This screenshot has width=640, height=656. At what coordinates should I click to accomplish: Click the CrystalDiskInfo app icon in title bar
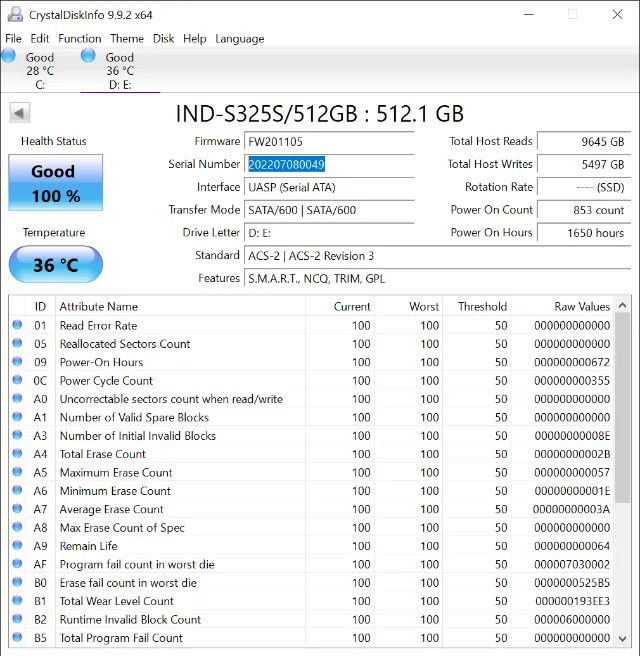(15, 14)
